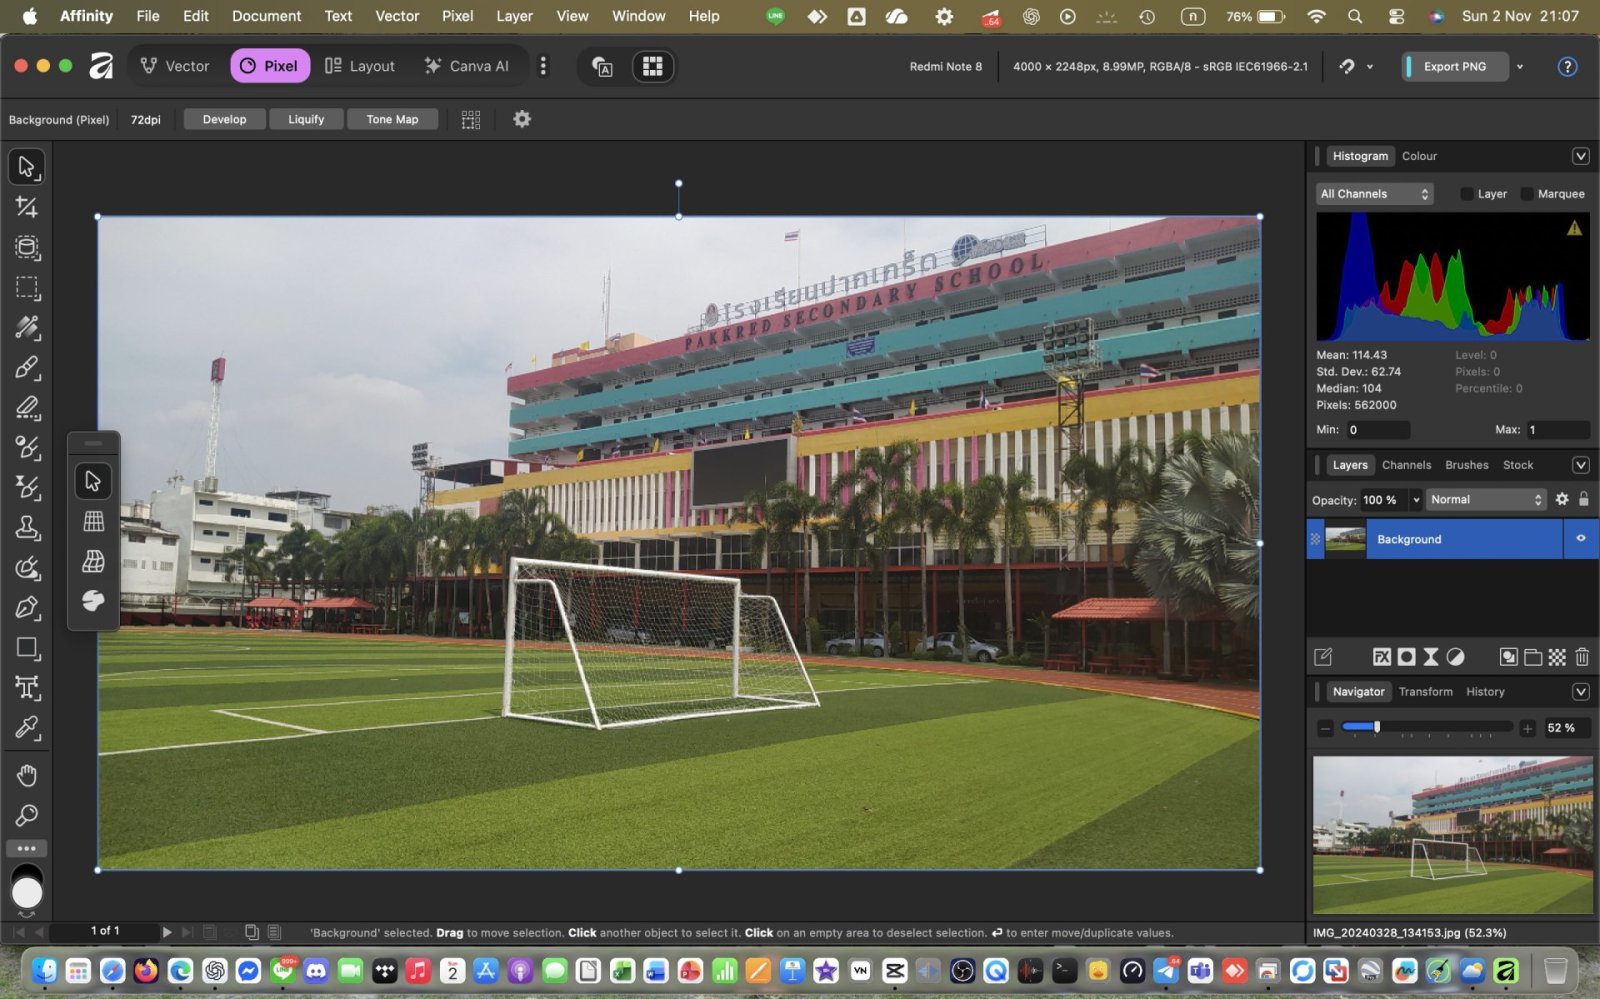Open the Normal blend mode dropdown
Screen dimensions: 1600x999
pos(1485,500)
